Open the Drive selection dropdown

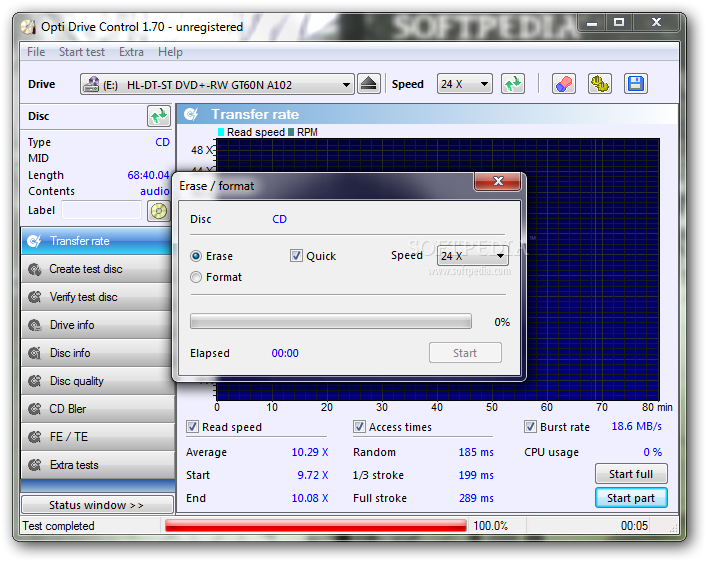tap(217, 84)
